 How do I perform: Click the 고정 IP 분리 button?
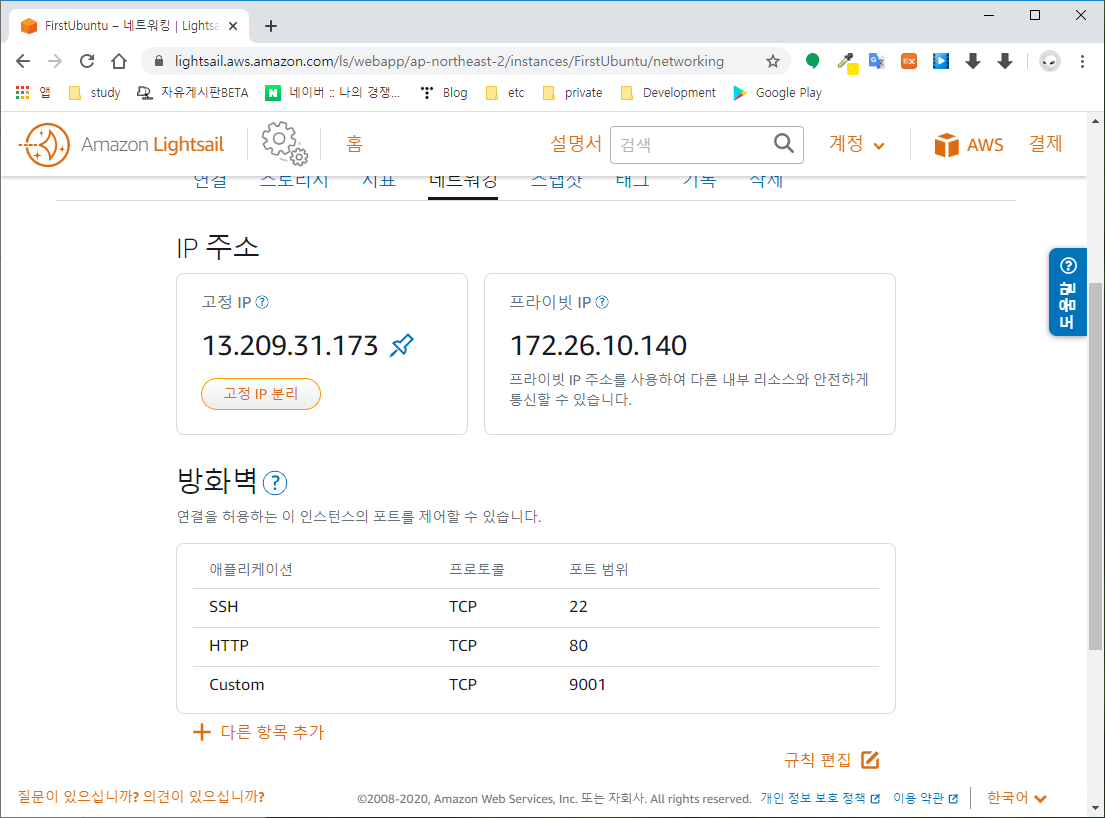(x=261, y=394)
